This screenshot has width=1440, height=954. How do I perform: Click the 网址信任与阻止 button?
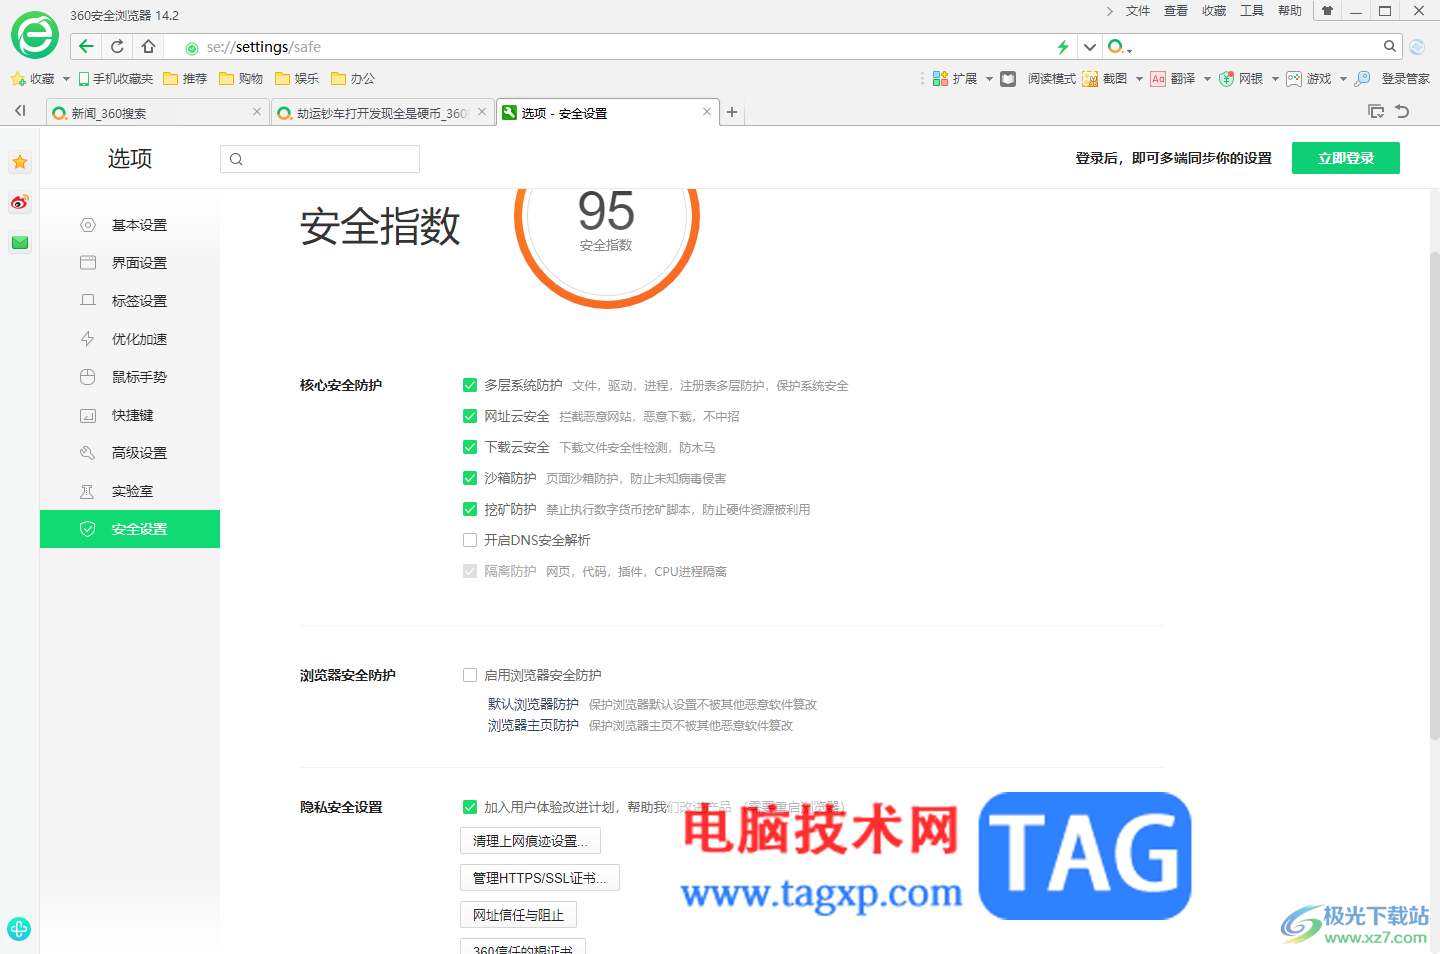tap(518, 915)
